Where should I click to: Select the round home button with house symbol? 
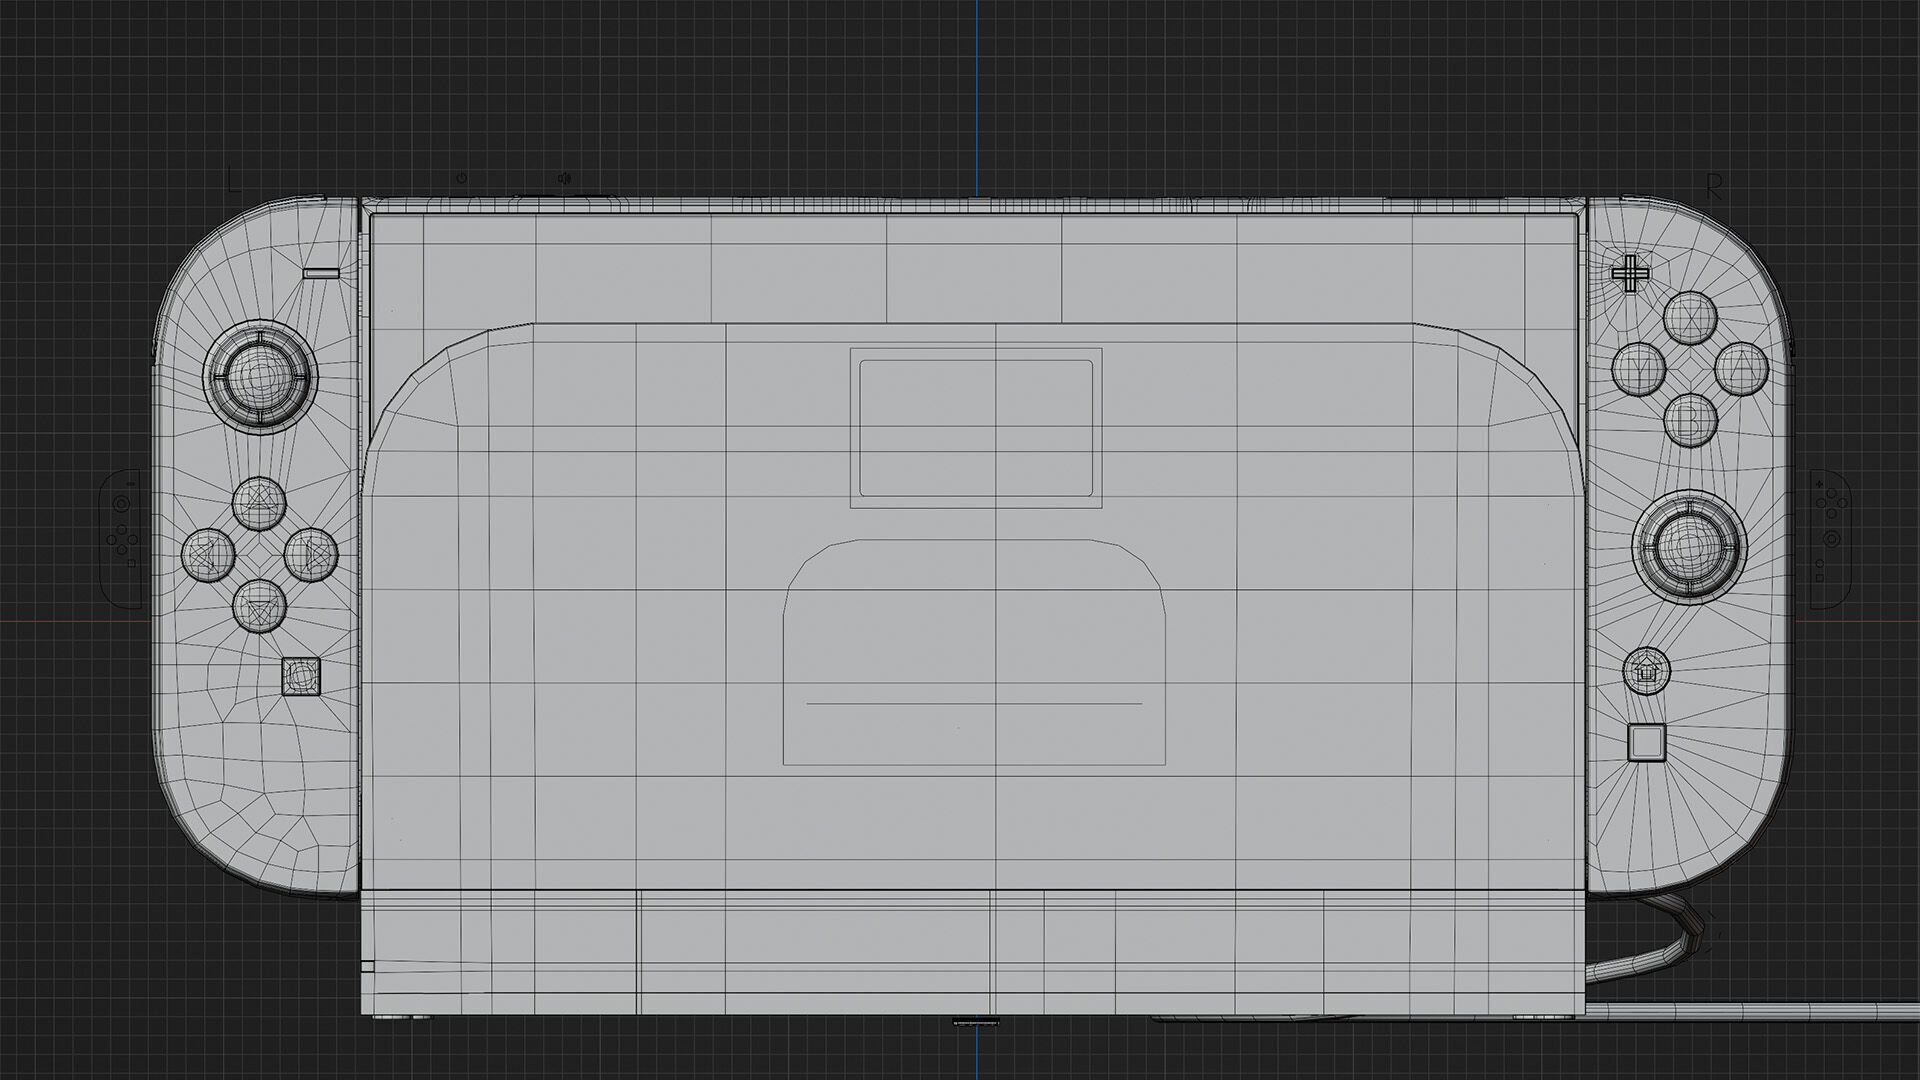point(1646,670)
